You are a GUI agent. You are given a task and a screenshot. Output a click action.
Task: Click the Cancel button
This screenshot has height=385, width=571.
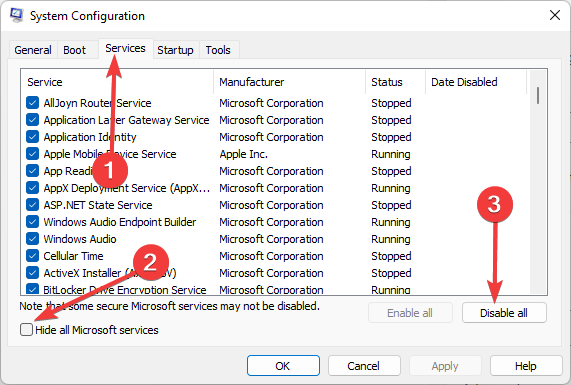(364, 366)
